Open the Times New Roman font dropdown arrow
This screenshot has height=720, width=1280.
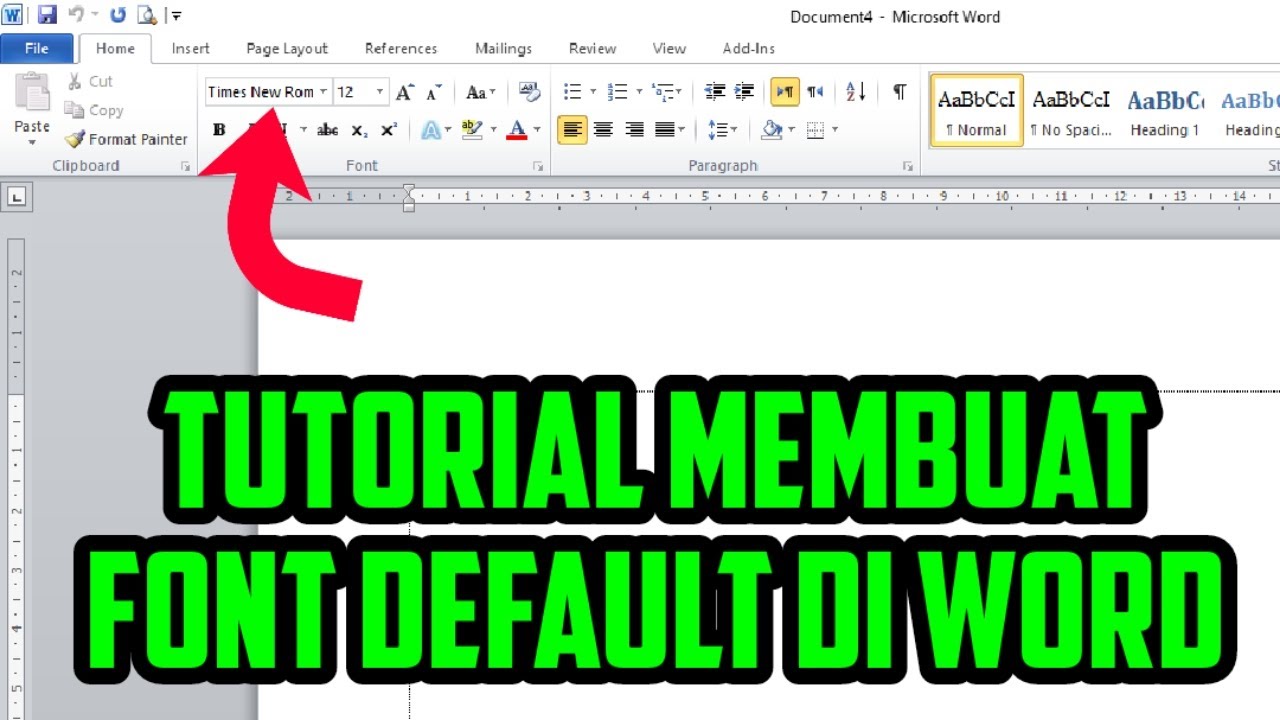coord(323,92)
